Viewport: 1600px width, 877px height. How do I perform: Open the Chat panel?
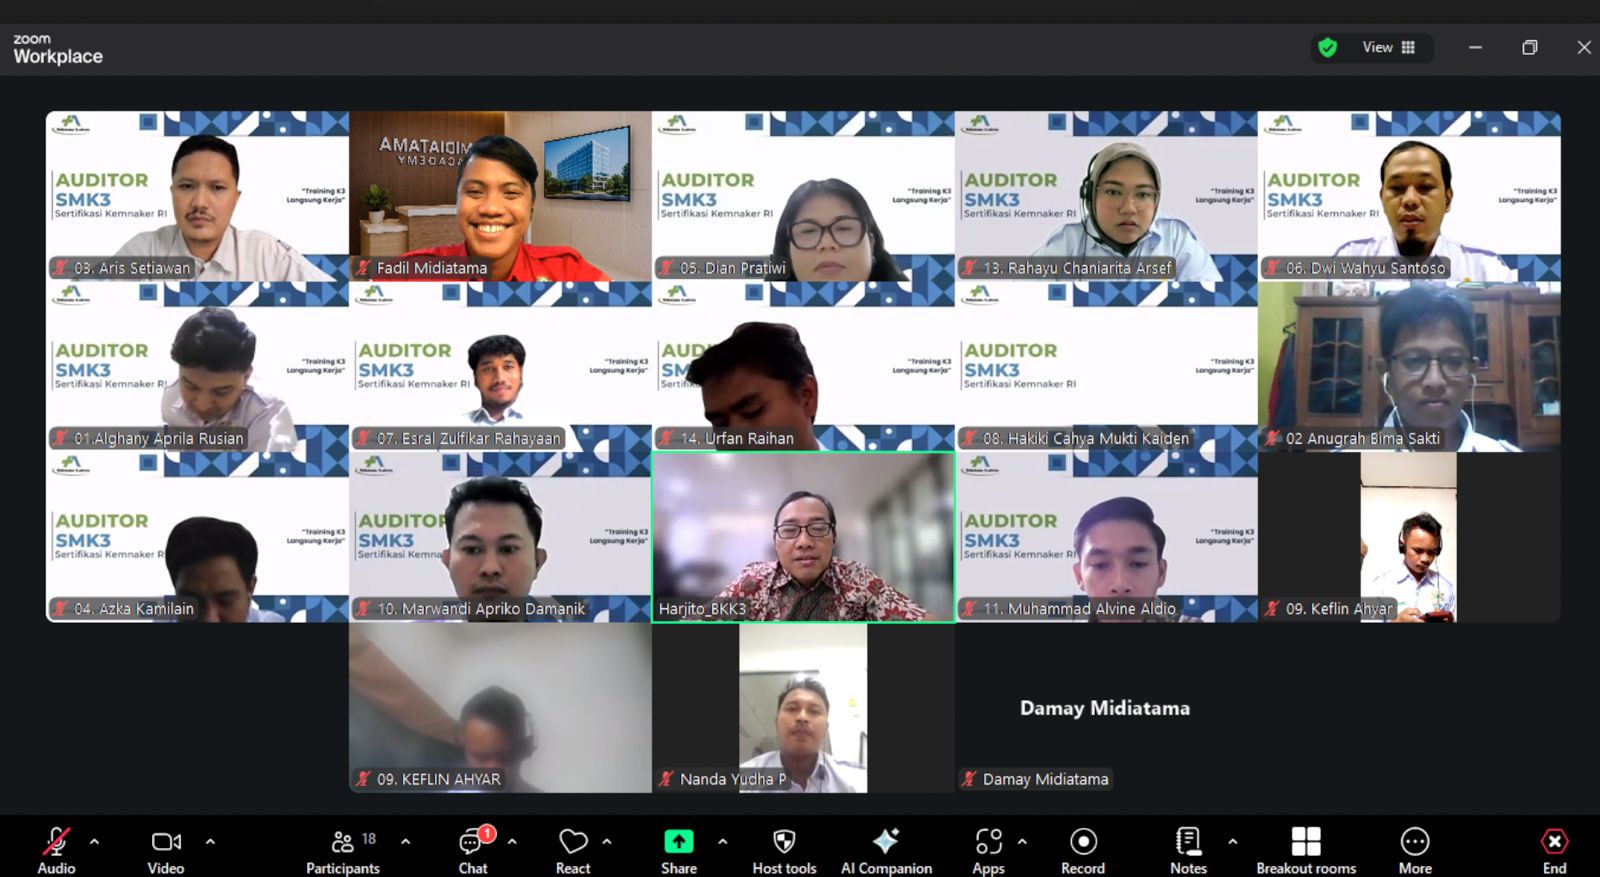pos(473,850)
